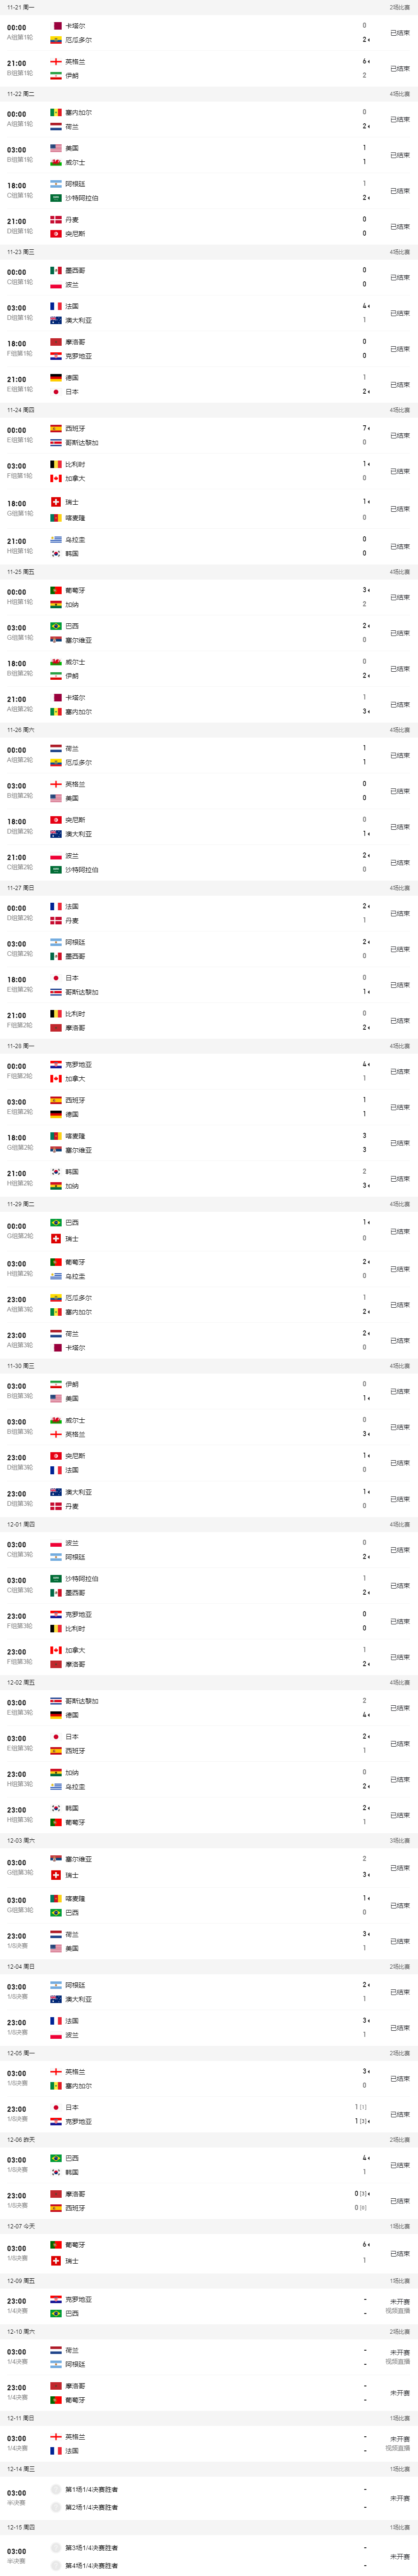Click the Canada flag in 克罗地亚 vs 加拿大
The width and height of the screenshot is (418, 2576).
tap(56, 1079)
